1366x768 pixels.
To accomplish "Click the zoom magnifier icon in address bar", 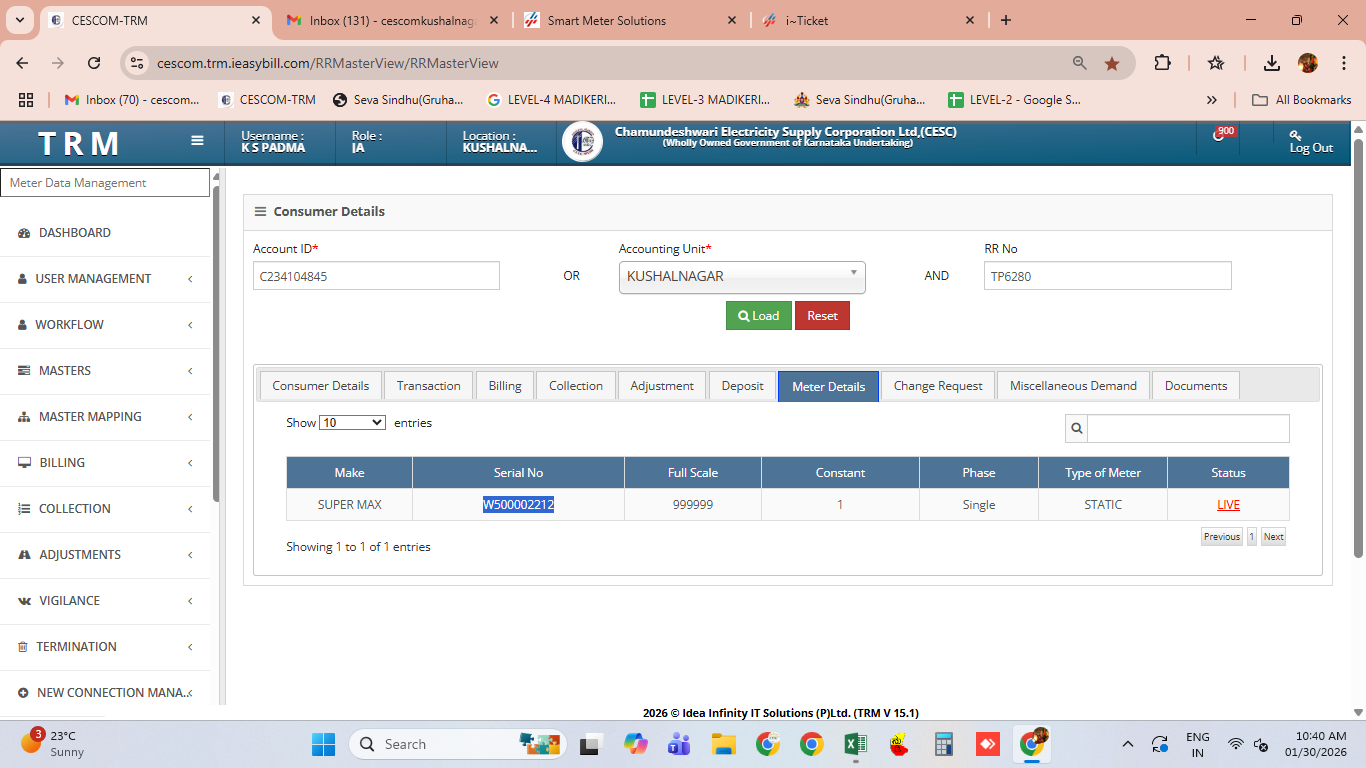I will [x=1080, y=63].
